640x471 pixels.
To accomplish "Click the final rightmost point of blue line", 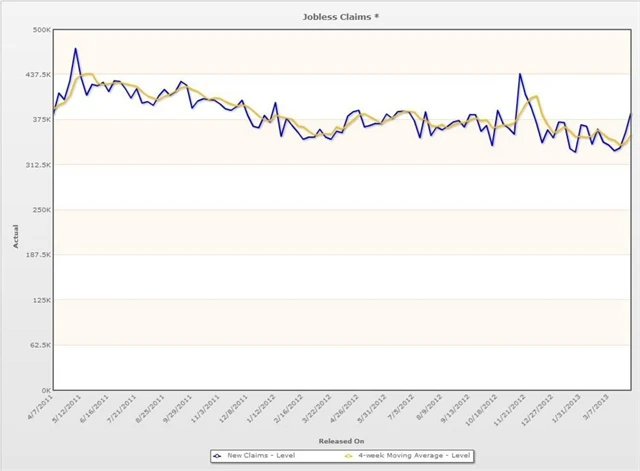I will [631, 114].
